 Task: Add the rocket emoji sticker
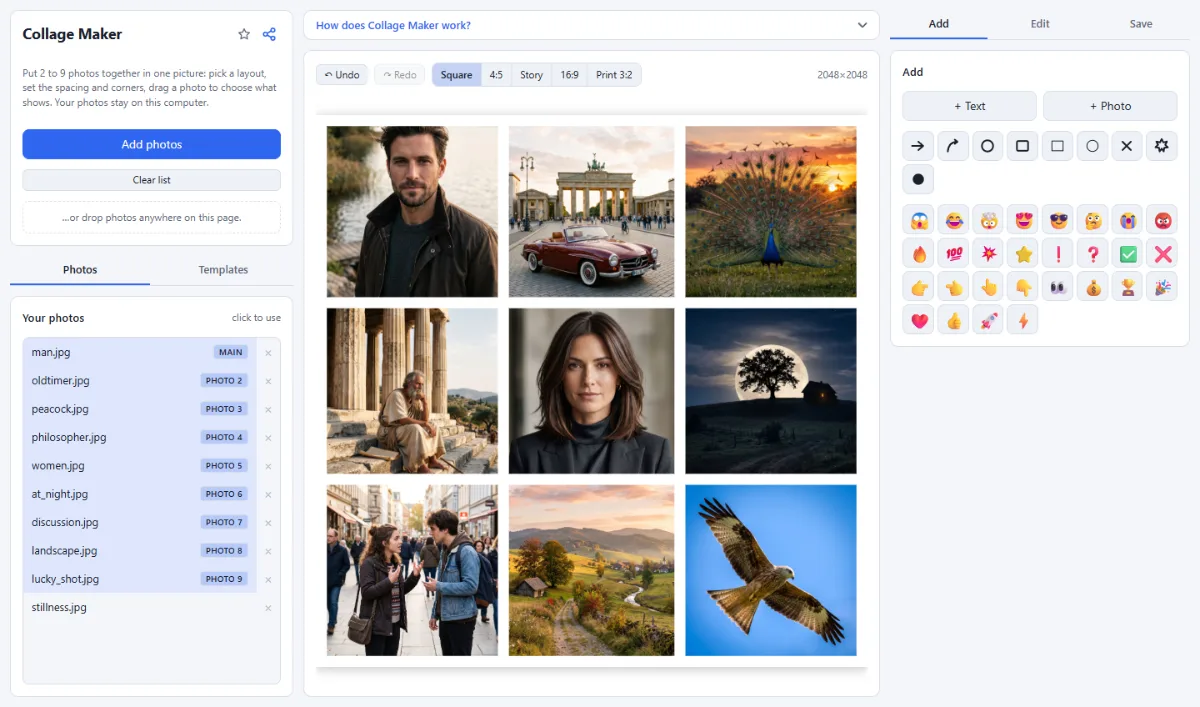coord(987,320)
